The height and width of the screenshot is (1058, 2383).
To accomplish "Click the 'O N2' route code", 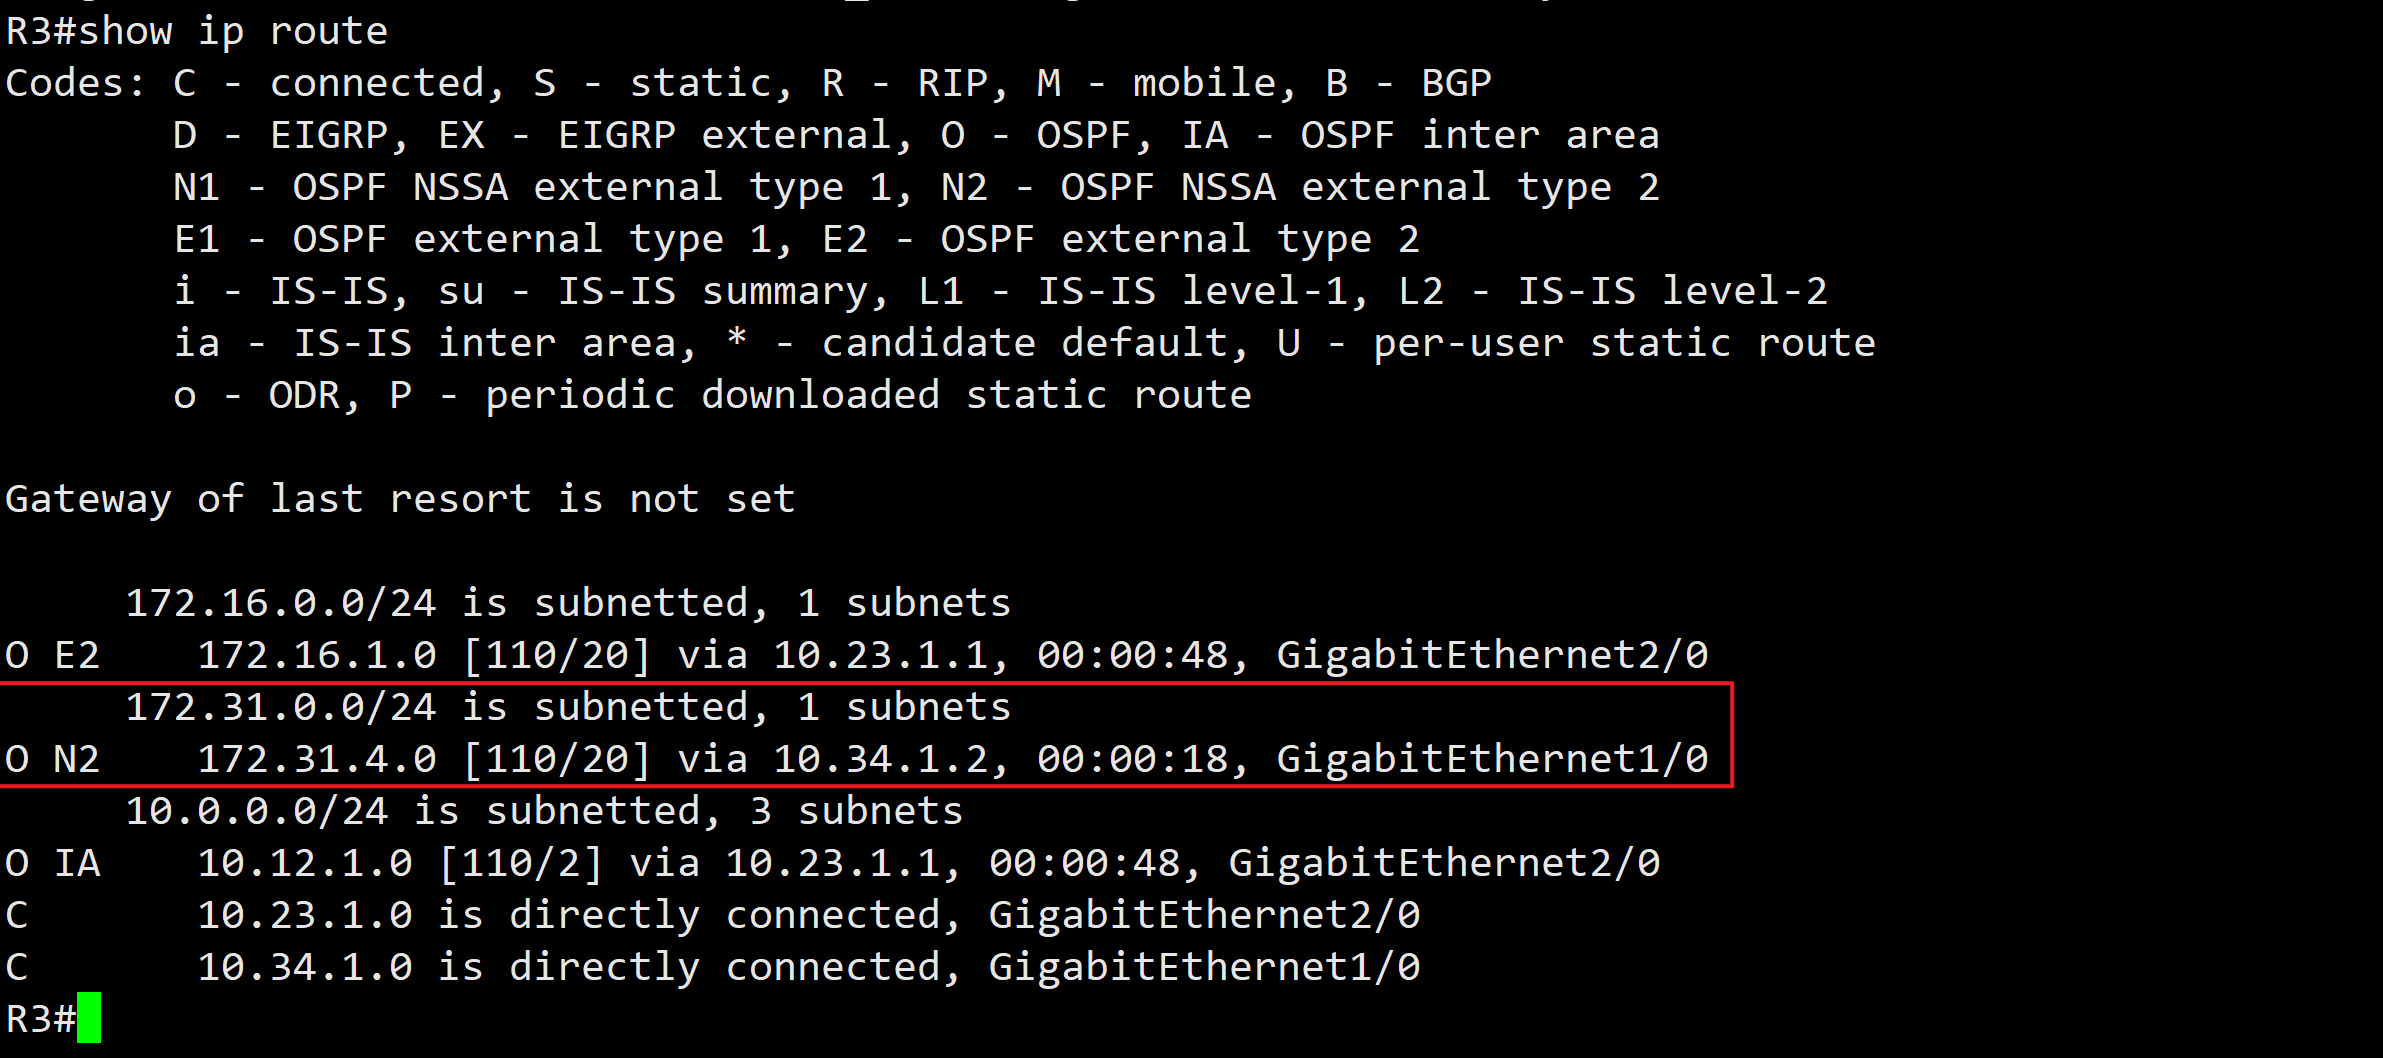I will (53, 760).
